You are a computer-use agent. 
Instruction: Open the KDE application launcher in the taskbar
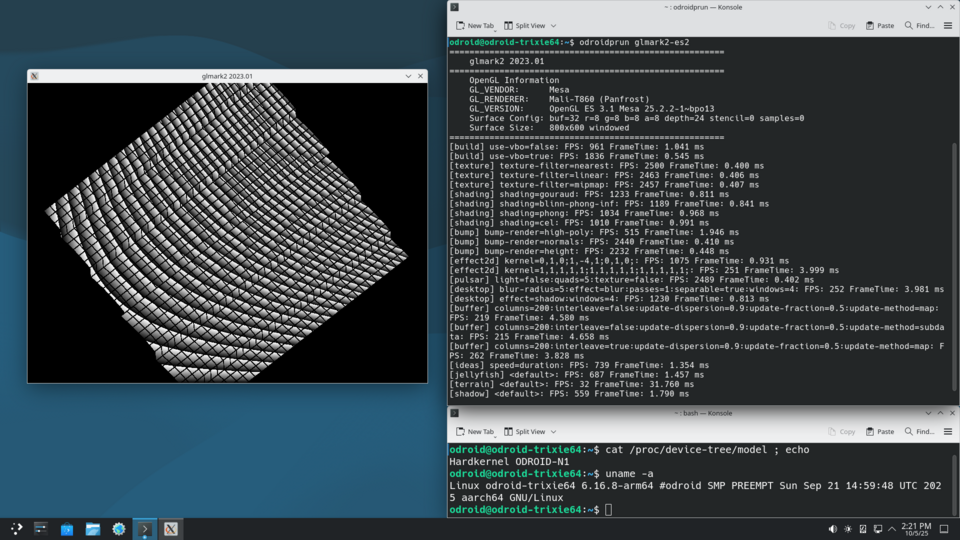point(17,529)
